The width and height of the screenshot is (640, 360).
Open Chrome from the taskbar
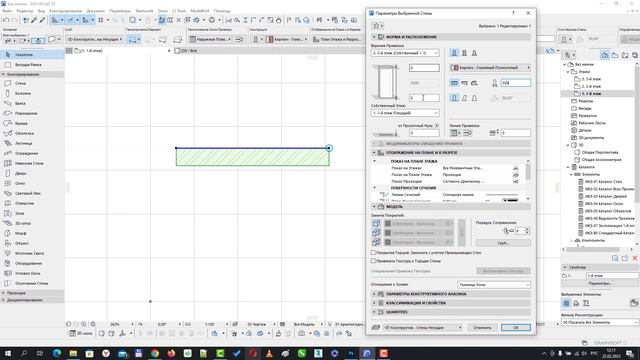155,353
